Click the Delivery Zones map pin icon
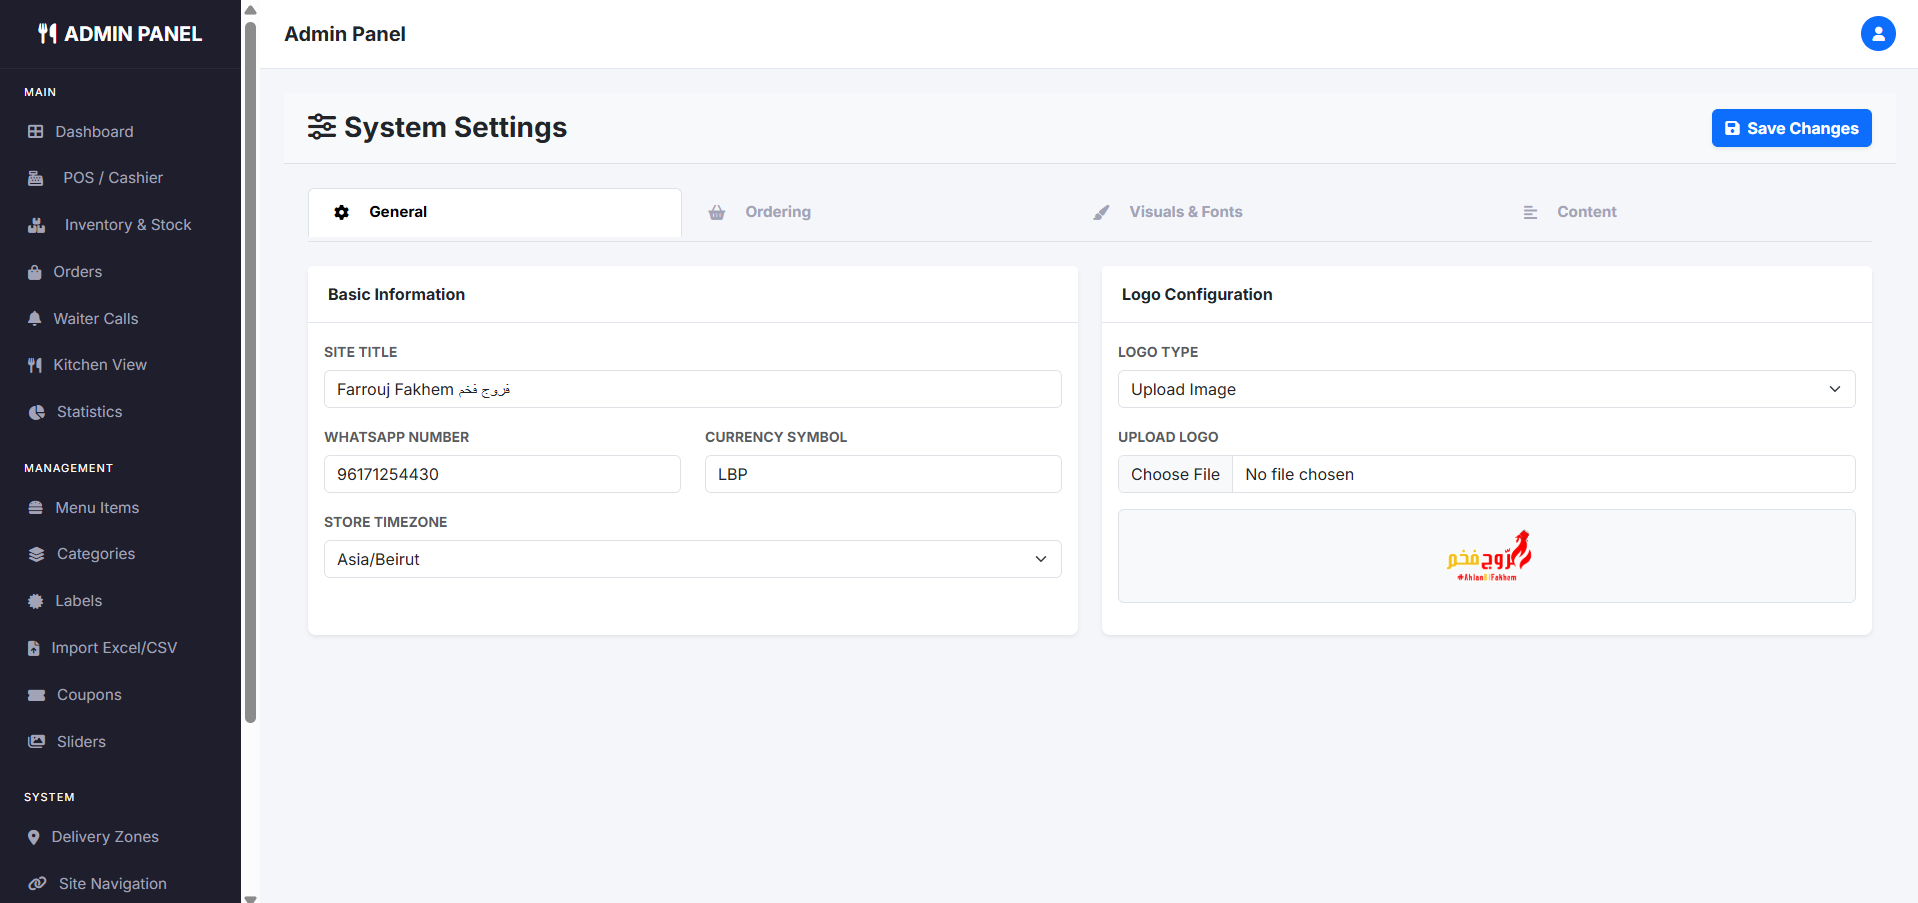Viewport: 1918px width, 903px height. click(34, 837)
